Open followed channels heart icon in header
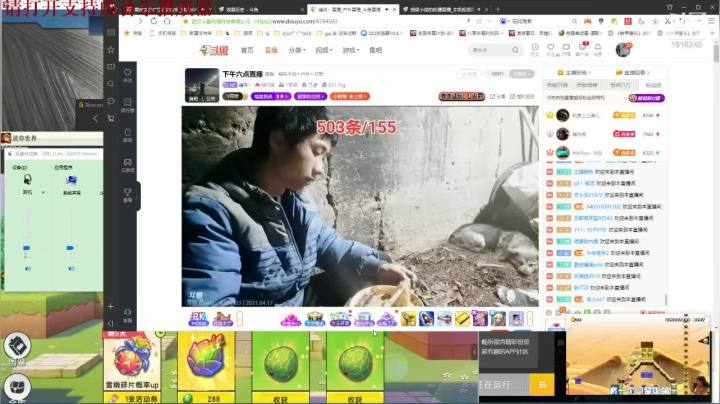The height and width of the screenshot is (404, 720). 551,49
